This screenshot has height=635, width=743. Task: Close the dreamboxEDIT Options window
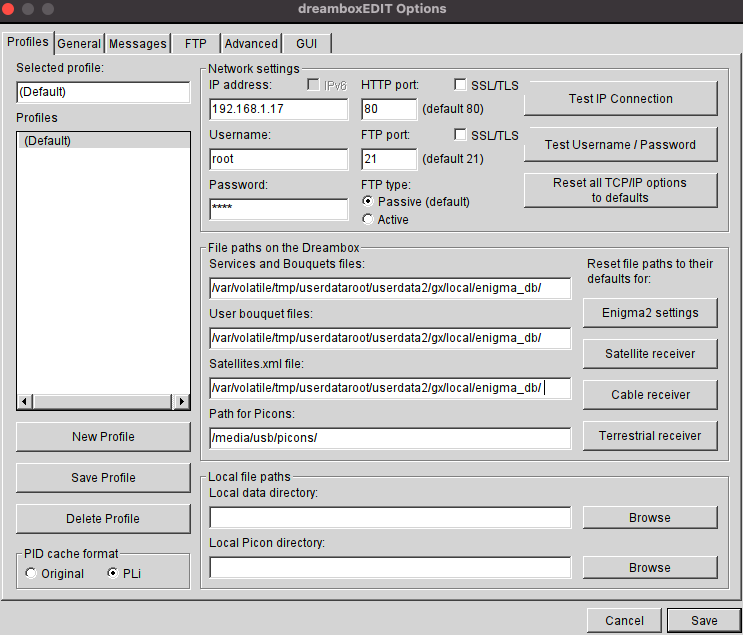click(x=12, y=9)
